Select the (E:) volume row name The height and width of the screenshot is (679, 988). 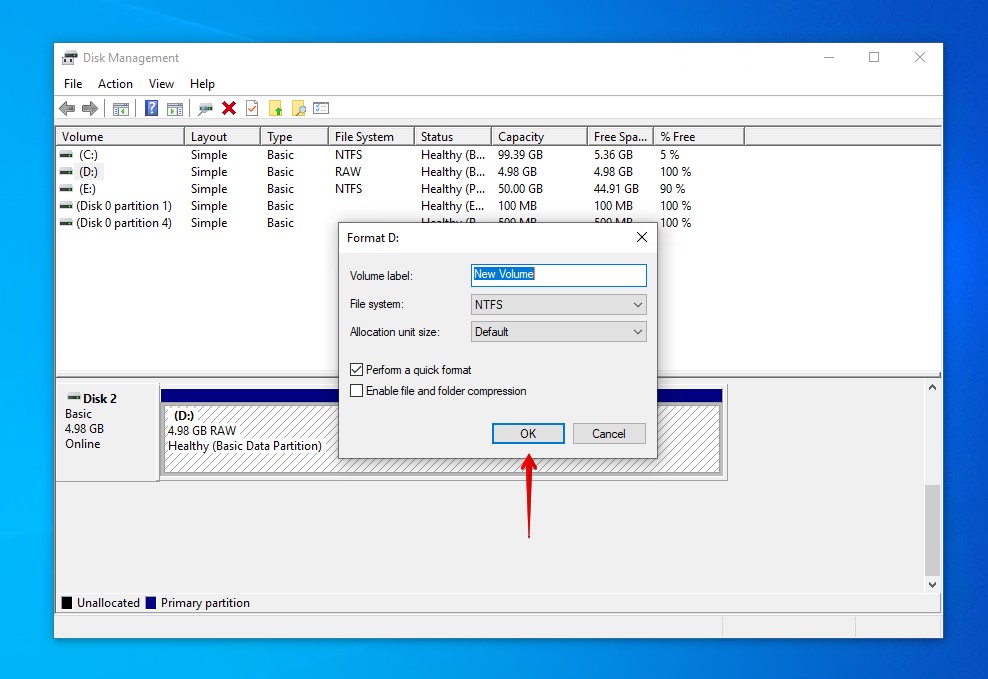point(88,188)
